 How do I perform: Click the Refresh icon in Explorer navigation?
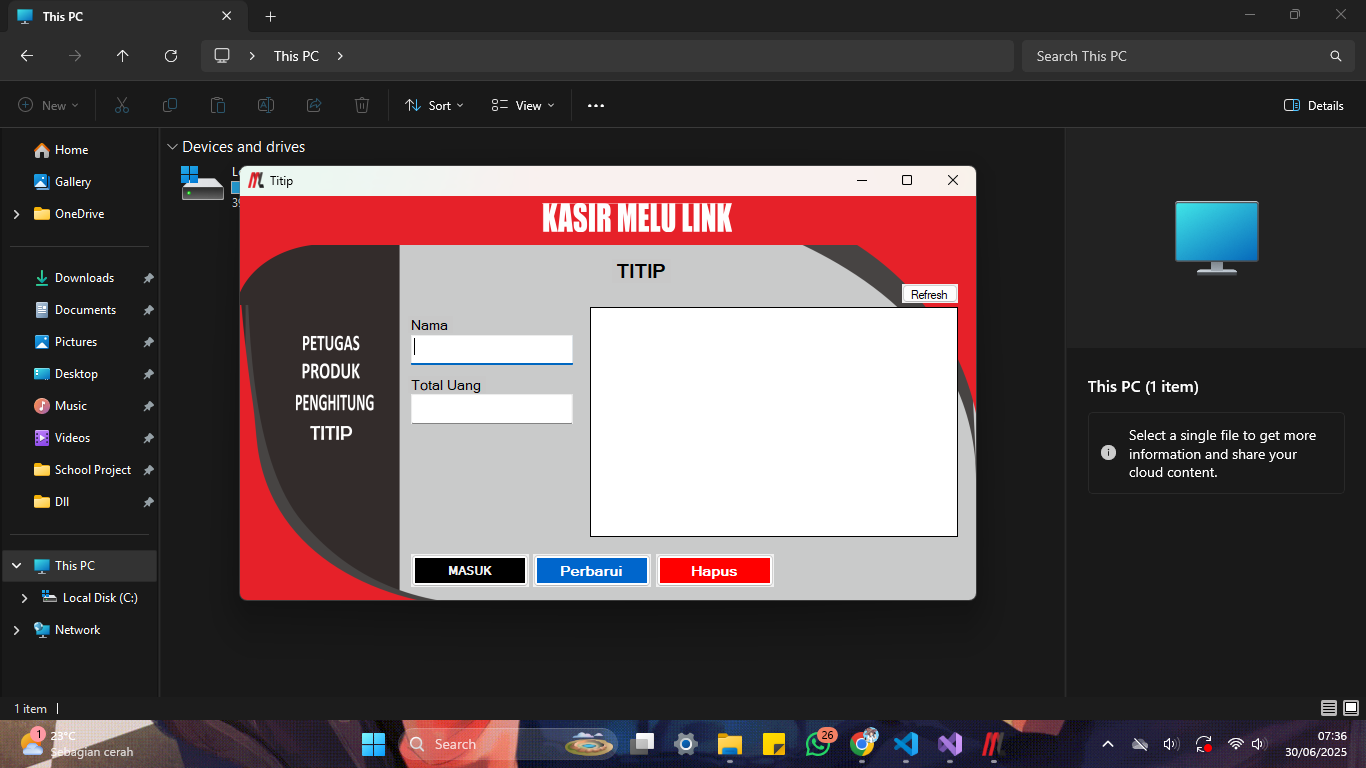171,56
